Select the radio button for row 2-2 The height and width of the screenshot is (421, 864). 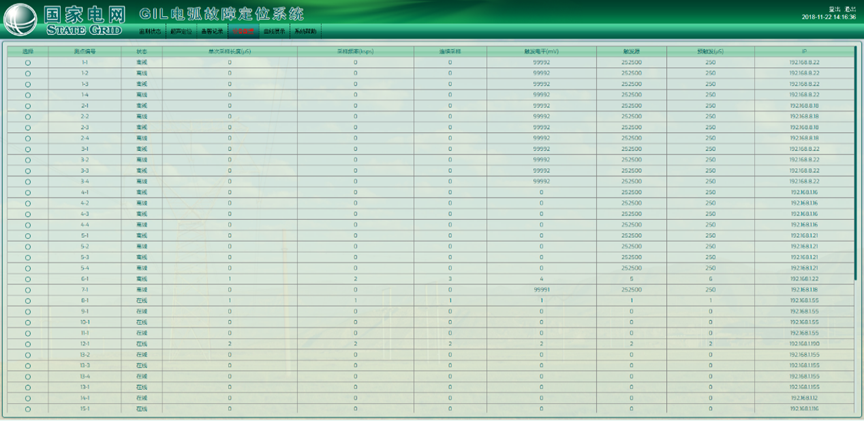click(x=28, y=117)
